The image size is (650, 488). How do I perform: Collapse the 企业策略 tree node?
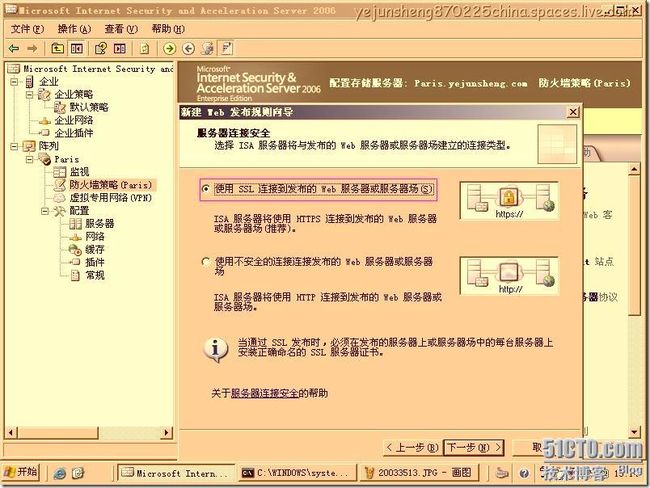[x=29, y=95]
